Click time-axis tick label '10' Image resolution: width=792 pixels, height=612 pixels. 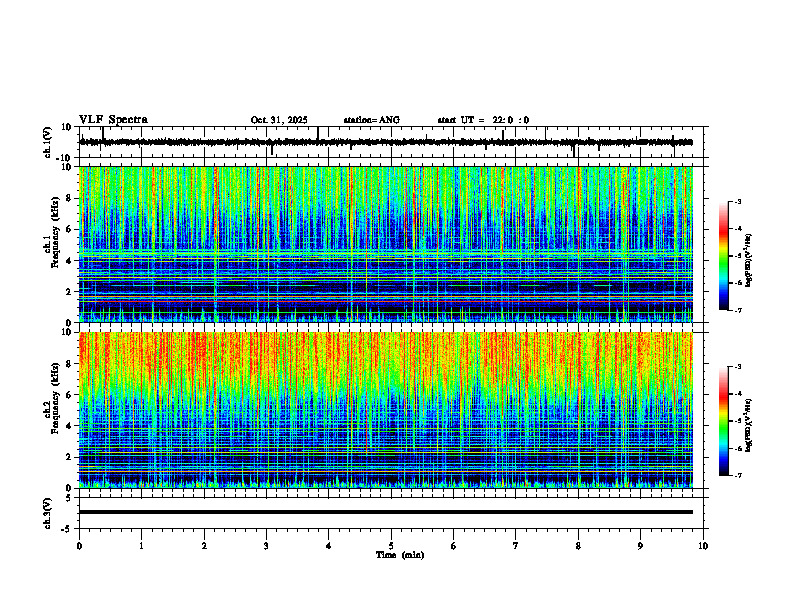point(703,546)
